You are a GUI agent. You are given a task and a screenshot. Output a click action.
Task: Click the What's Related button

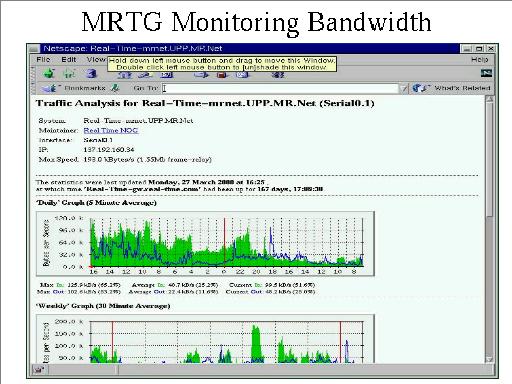click(451, 88)
